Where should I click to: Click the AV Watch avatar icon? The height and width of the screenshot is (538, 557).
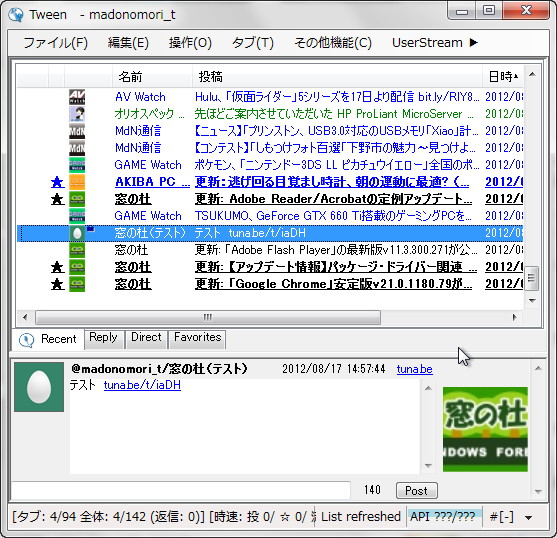(77, 97)
